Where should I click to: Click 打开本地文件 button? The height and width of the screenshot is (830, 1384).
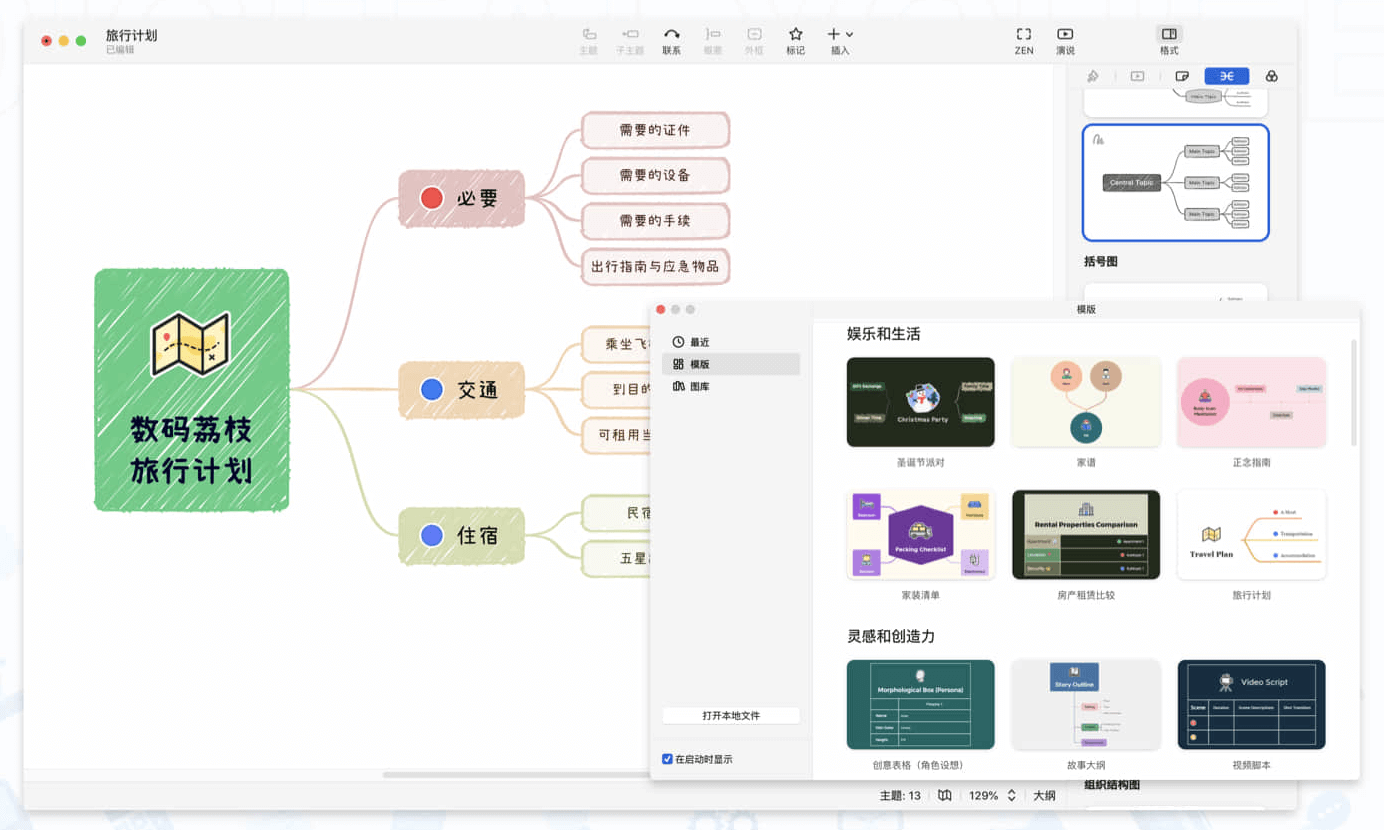(x=731, y=716)
